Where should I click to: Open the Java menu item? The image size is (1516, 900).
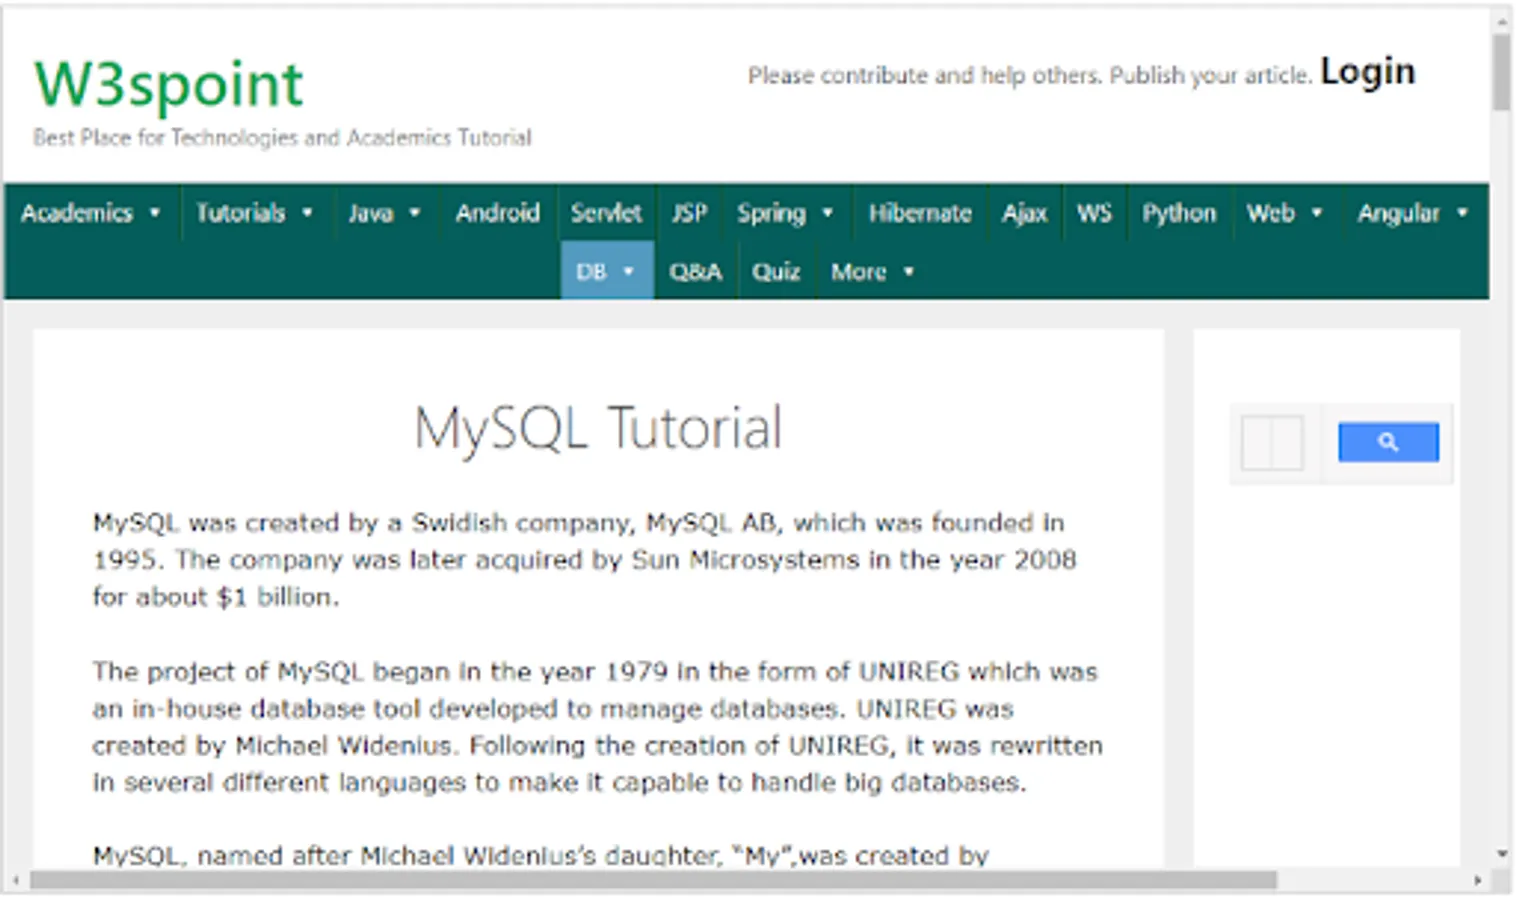coord(370,213)
